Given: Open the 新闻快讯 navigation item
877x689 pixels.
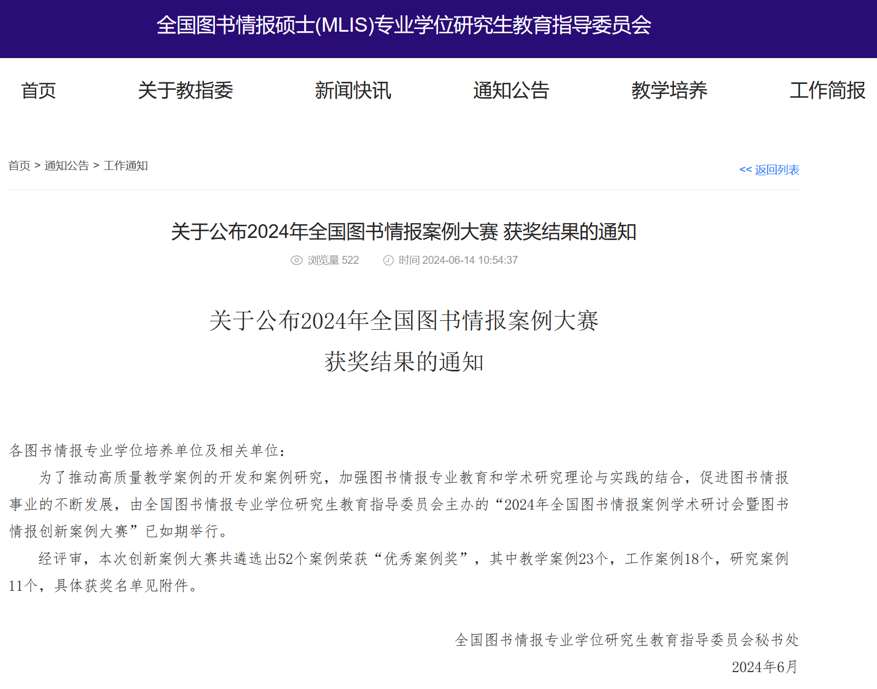Looking at the screenshot, I should pos(352,91).
